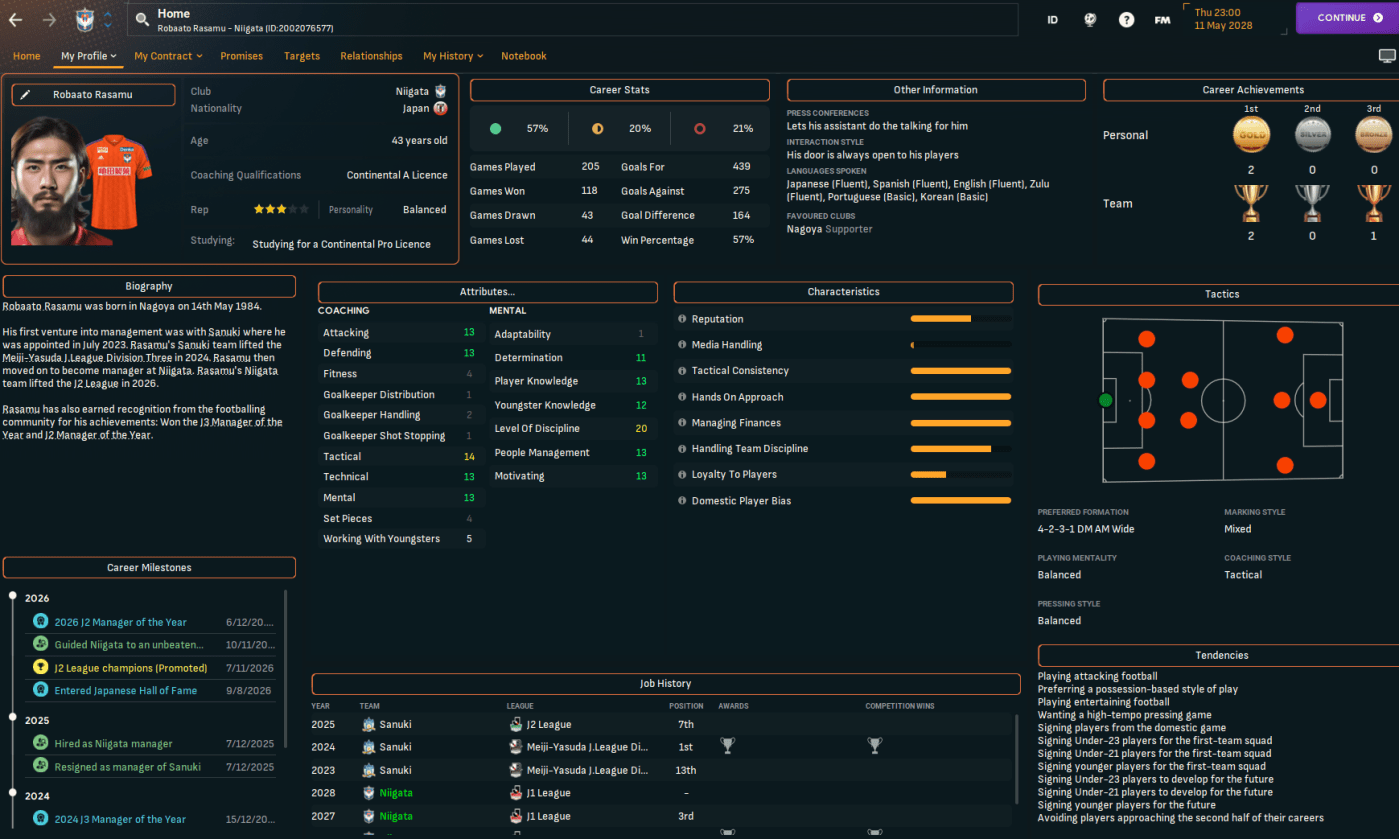Go back using the back arrow
This screenshot has width=1399, height=839.
coord(15,19)
